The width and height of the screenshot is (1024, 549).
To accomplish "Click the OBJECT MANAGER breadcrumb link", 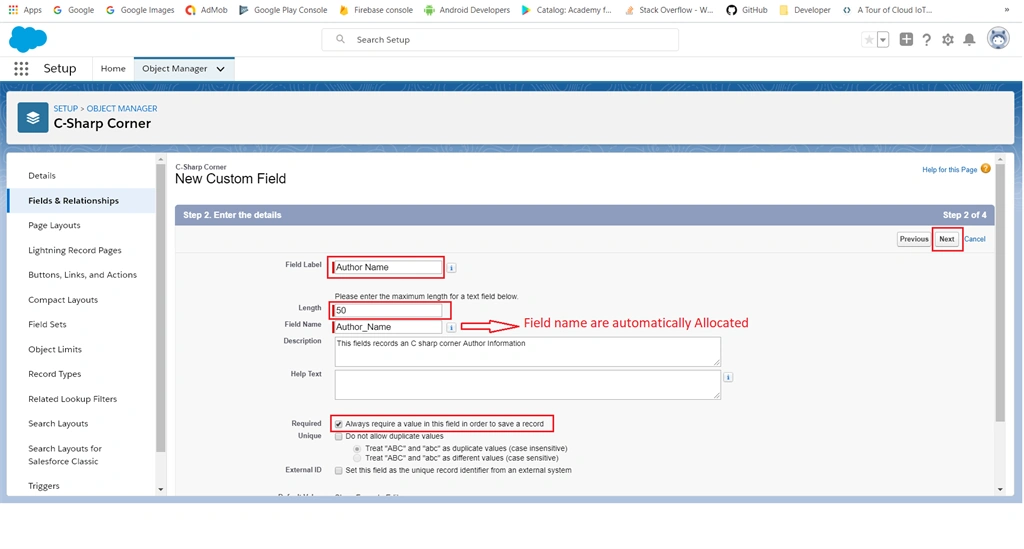I will (x=122, y=108).
